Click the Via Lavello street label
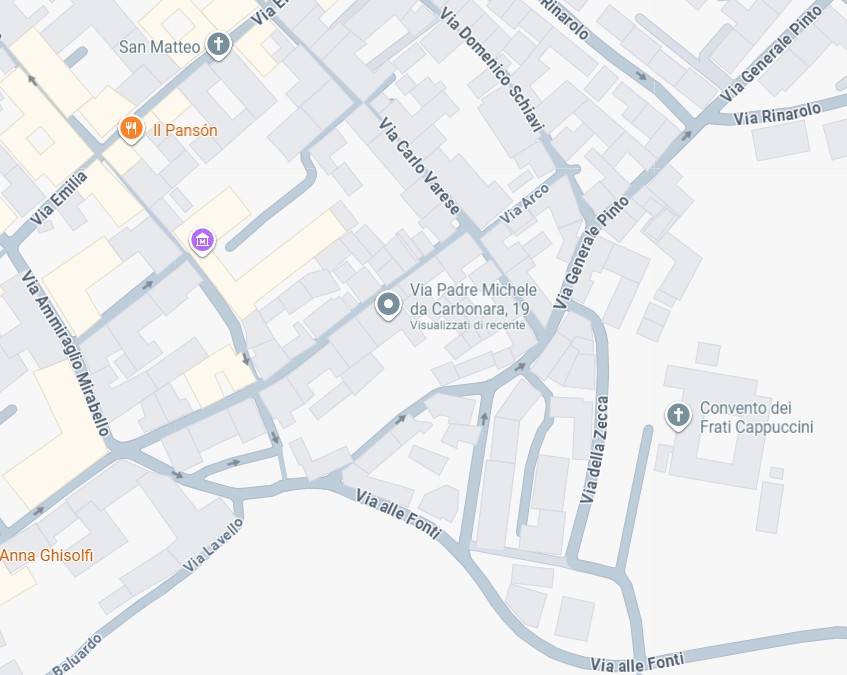This screenshot has height=675, width=847. 213,544
